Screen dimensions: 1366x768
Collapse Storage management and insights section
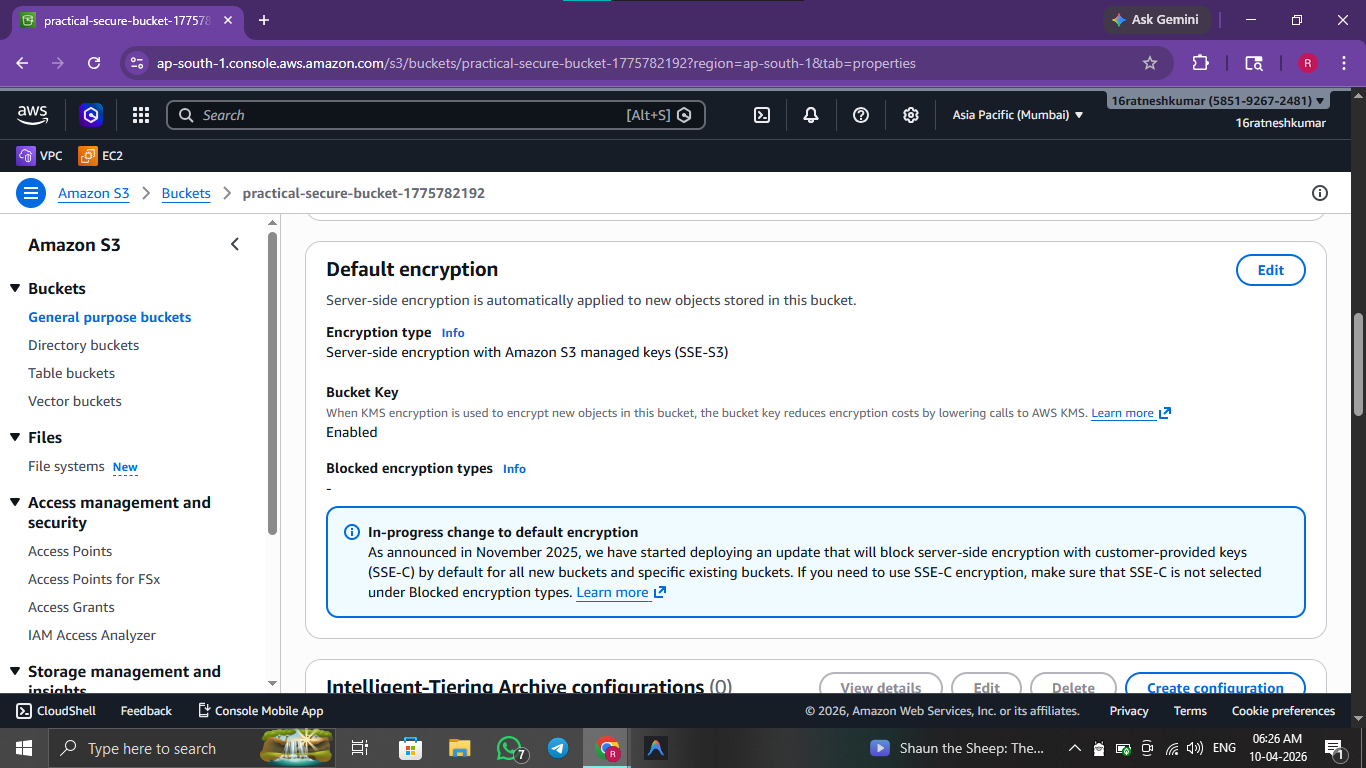[15, 671]
